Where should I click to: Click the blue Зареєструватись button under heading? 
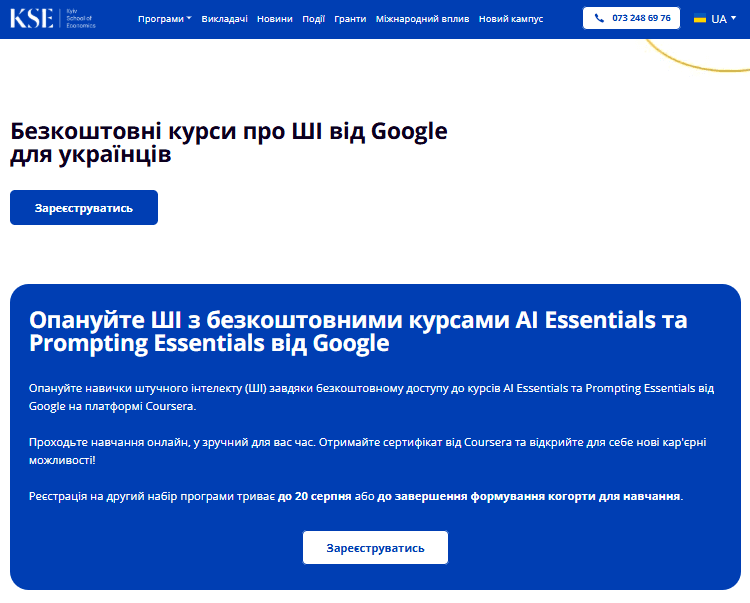pos(84,208)
